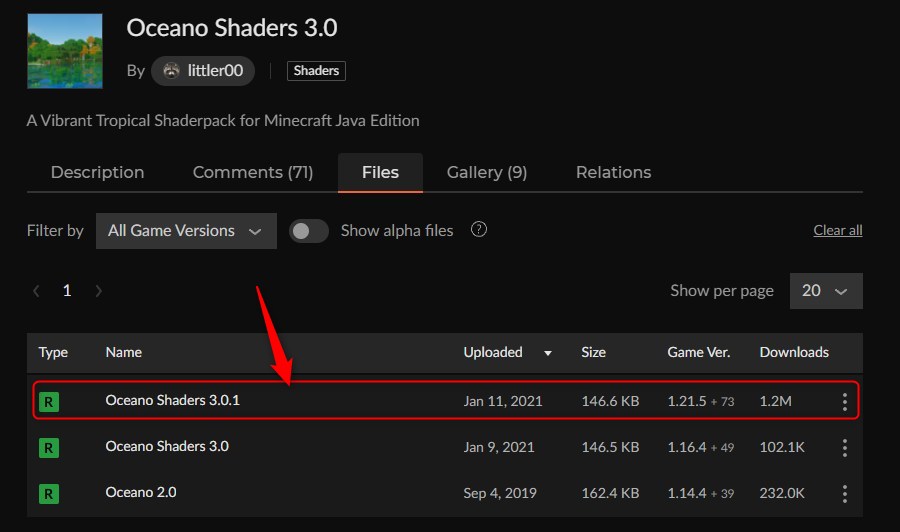Select the Files tab

click(x=381, y=172)
